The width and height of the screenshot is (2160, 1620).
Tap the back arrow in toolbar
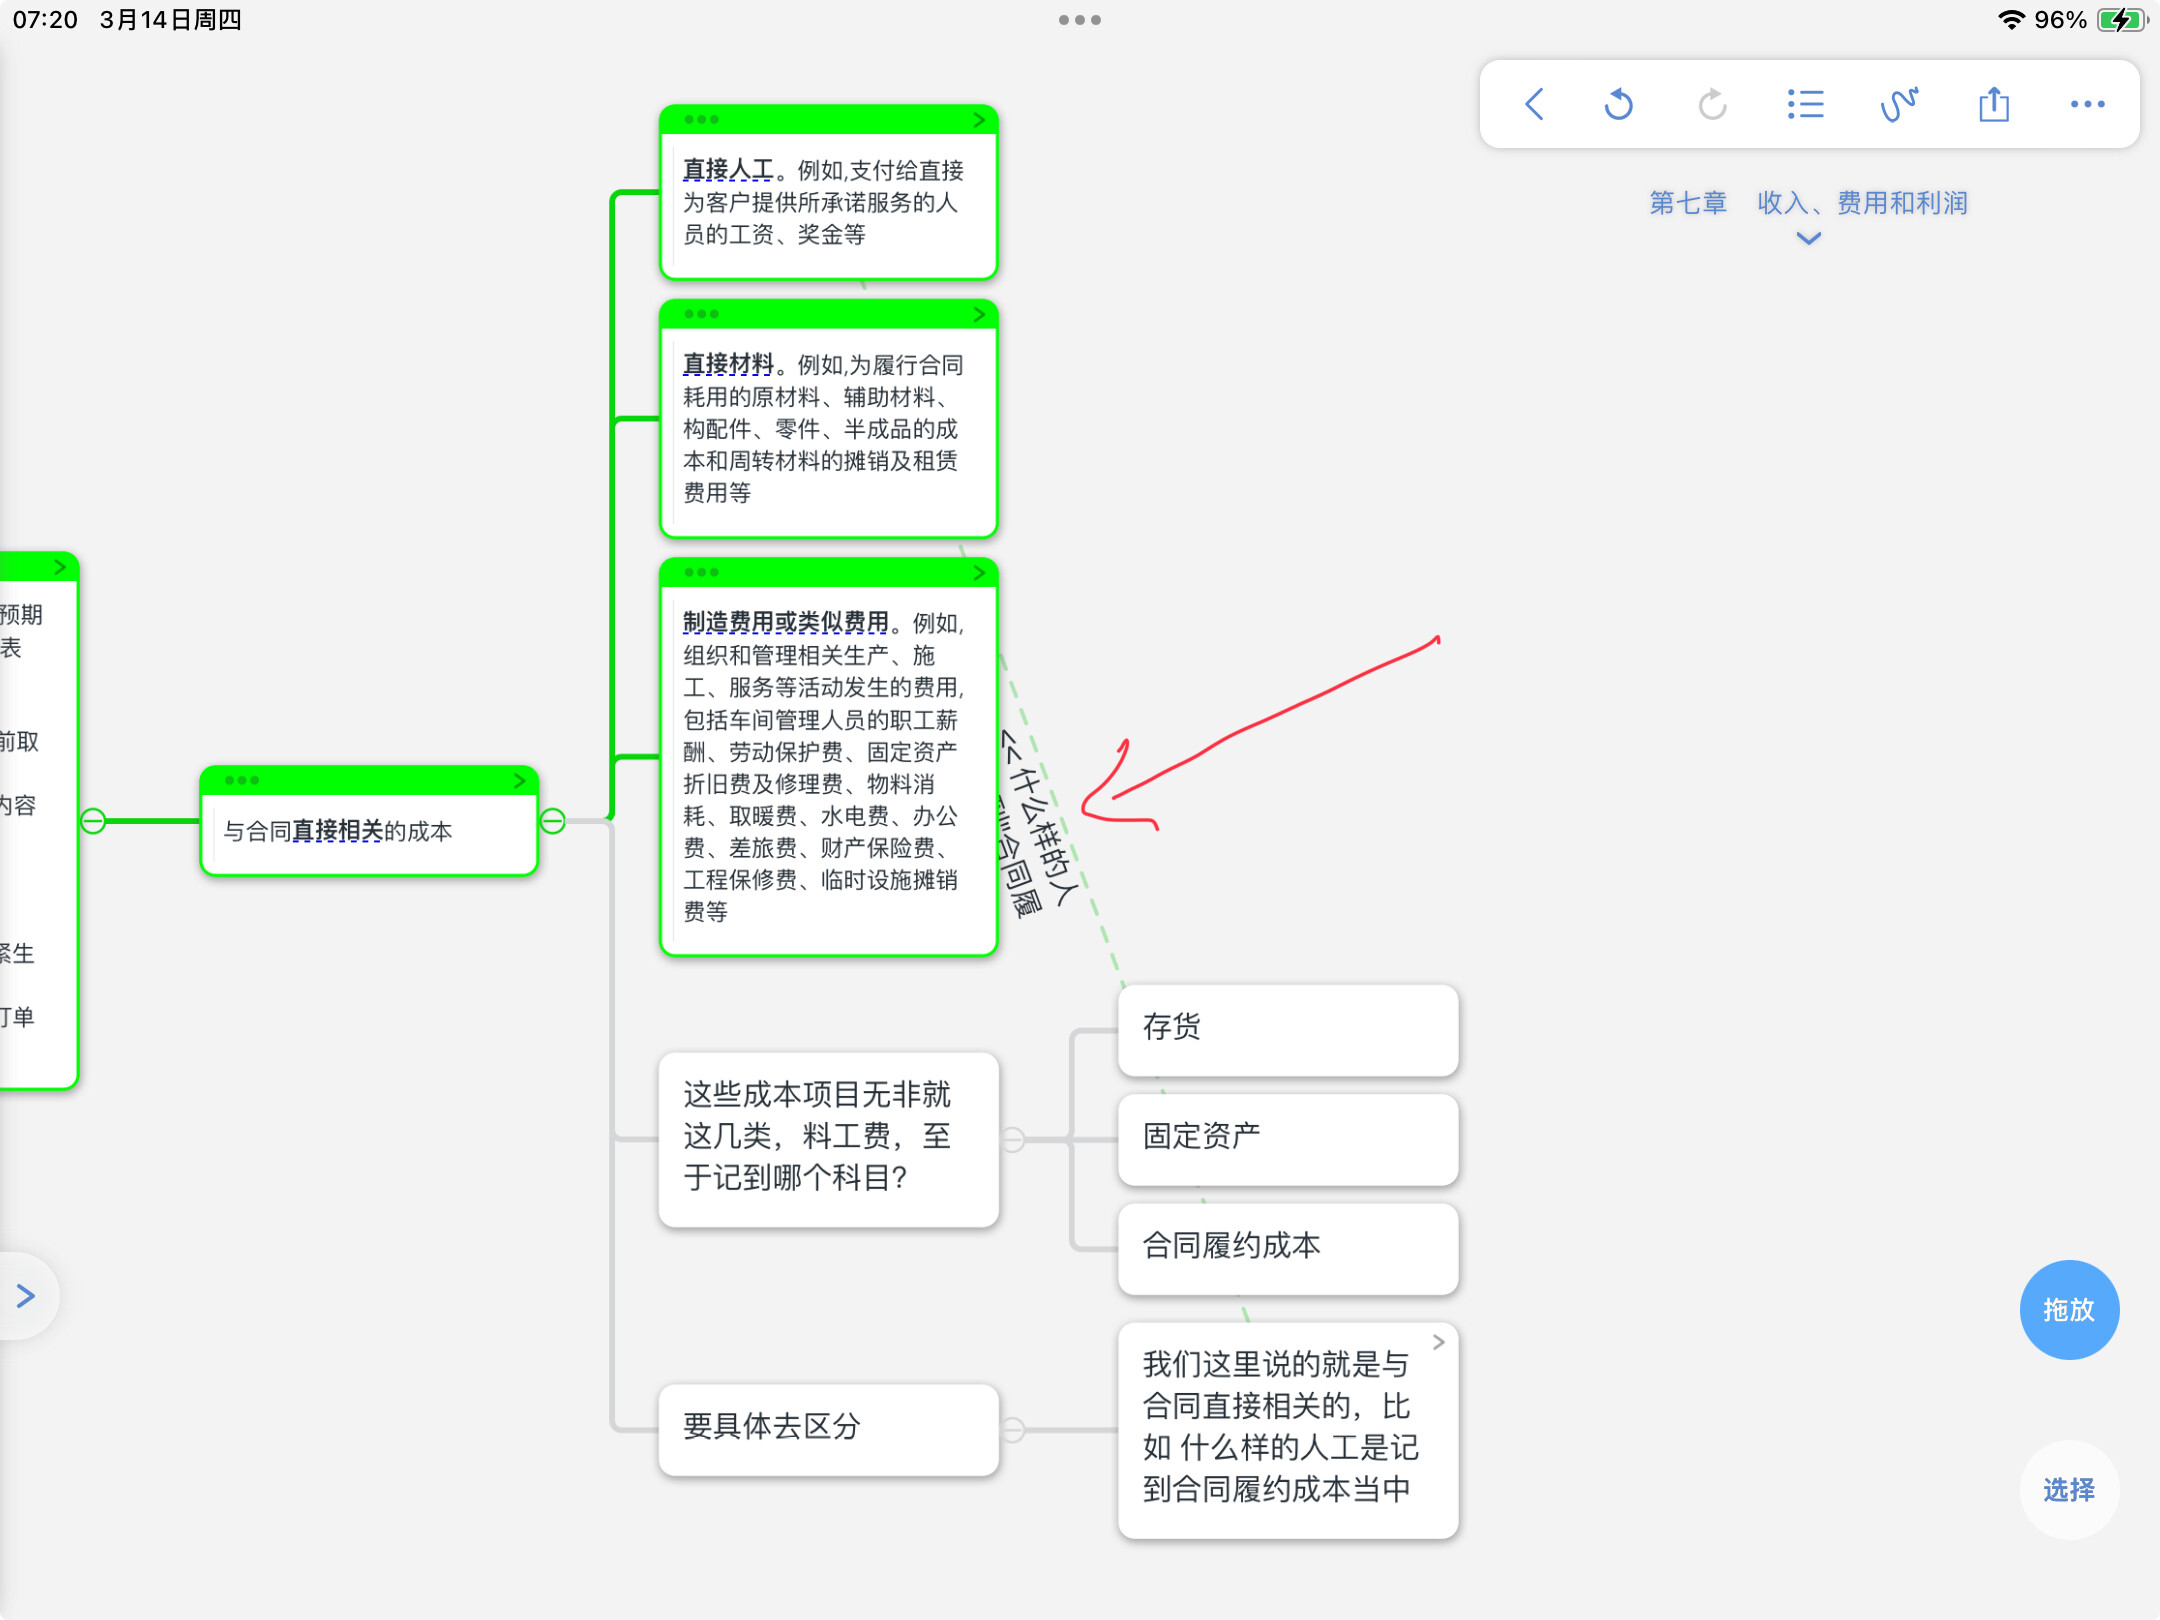[x=1535, y=104]
